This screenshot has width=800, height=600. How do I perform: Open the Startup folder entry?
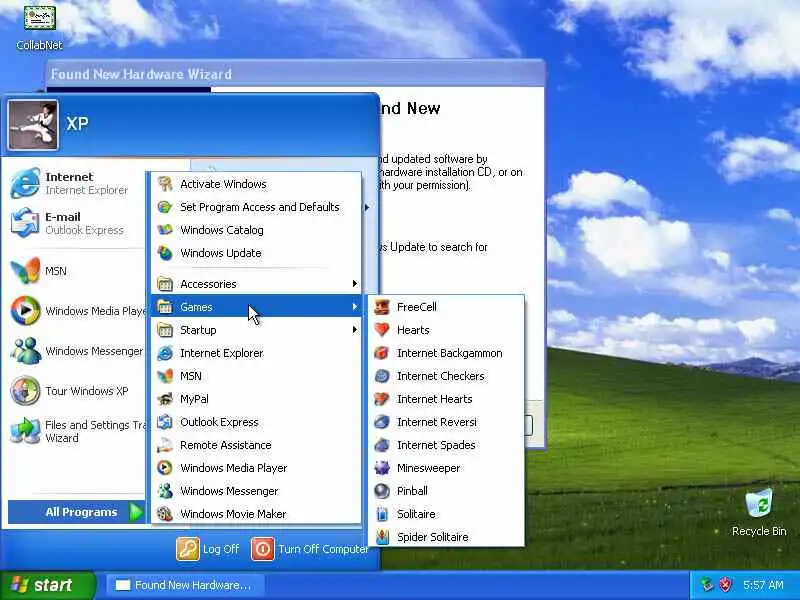click(x=256, y=330)
